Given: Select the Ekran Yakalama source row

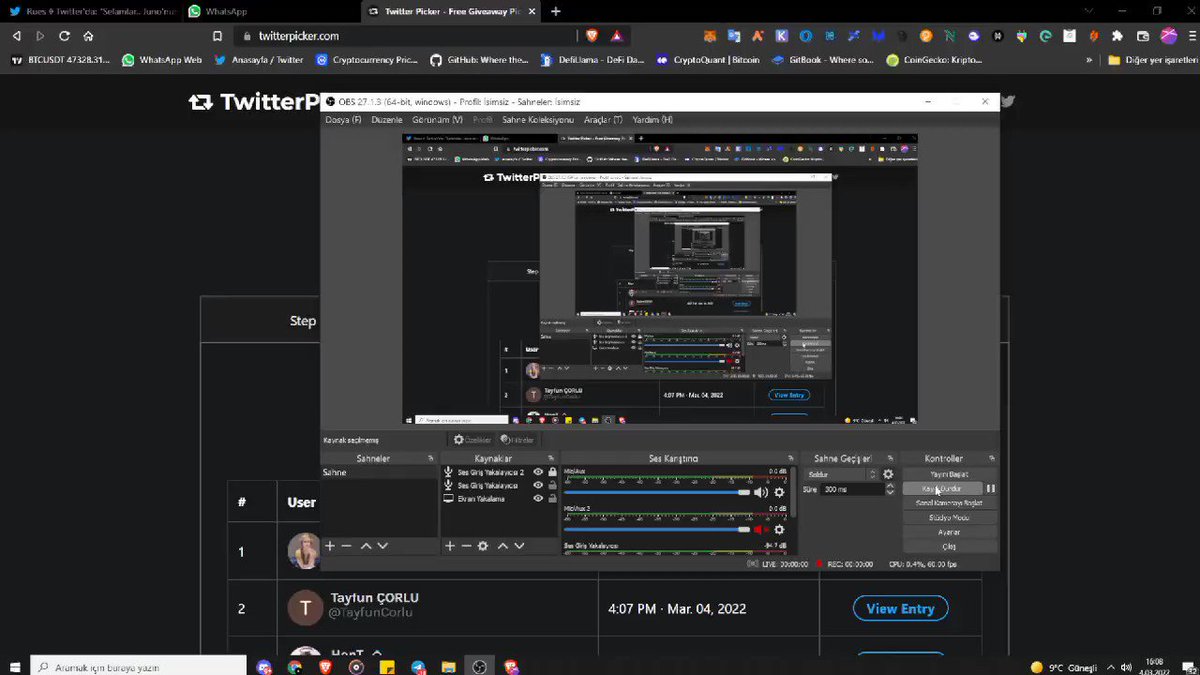Looking at the screenshot, I should click(500, 498).
